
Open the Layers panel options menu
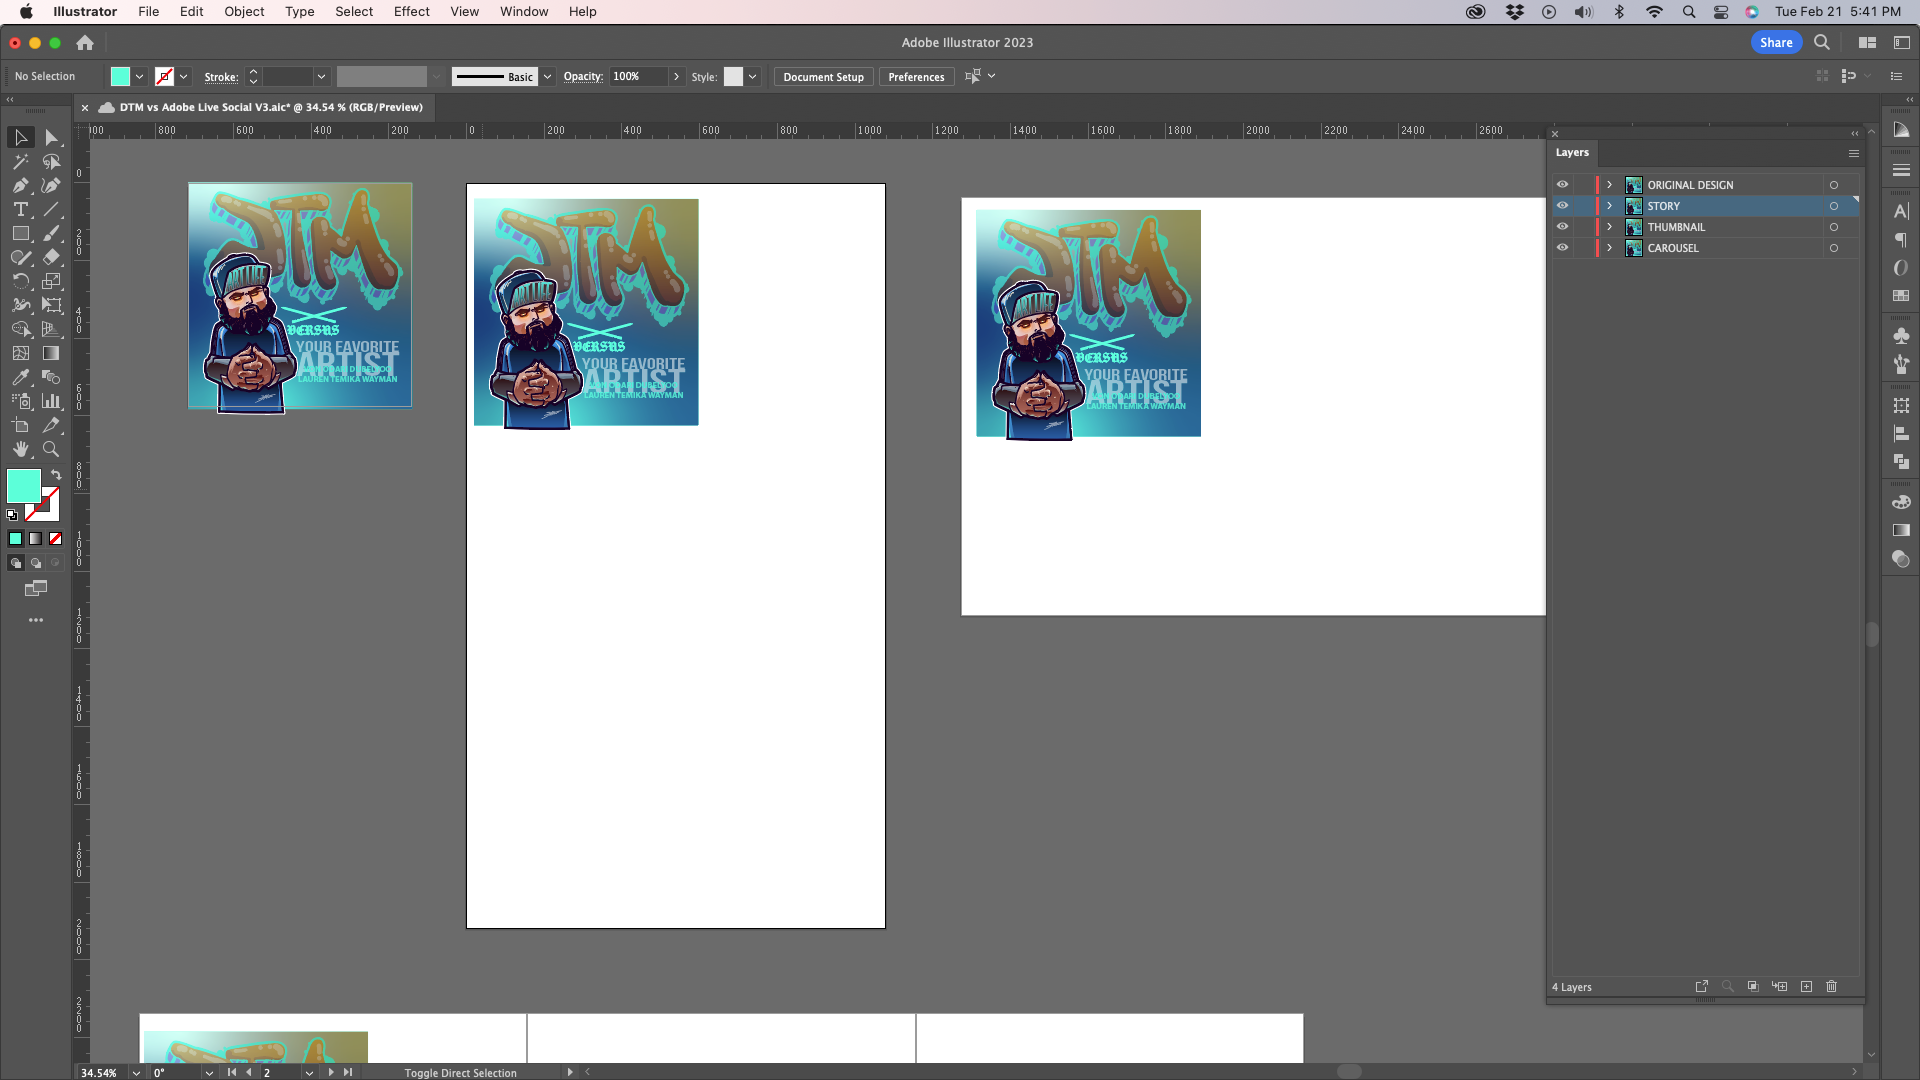pyautogui.click(x=1853, y=153)
